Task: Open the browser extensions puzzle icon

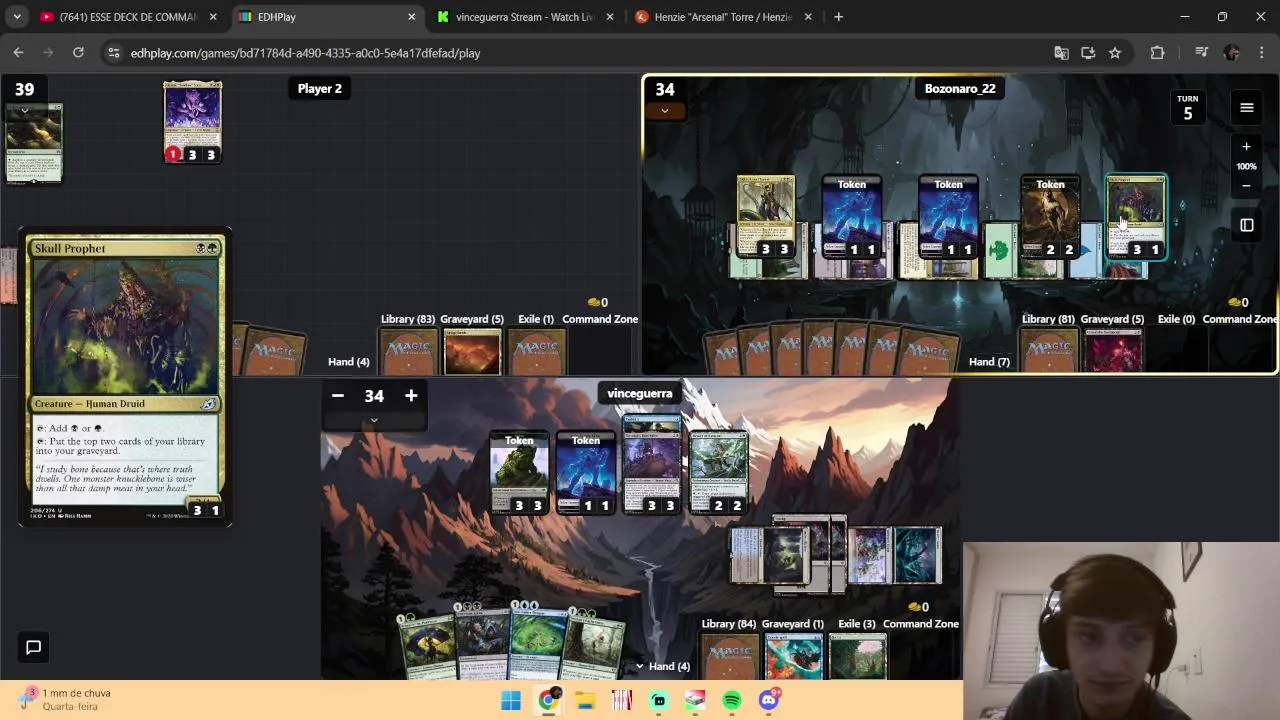Action: [1157, 53]
